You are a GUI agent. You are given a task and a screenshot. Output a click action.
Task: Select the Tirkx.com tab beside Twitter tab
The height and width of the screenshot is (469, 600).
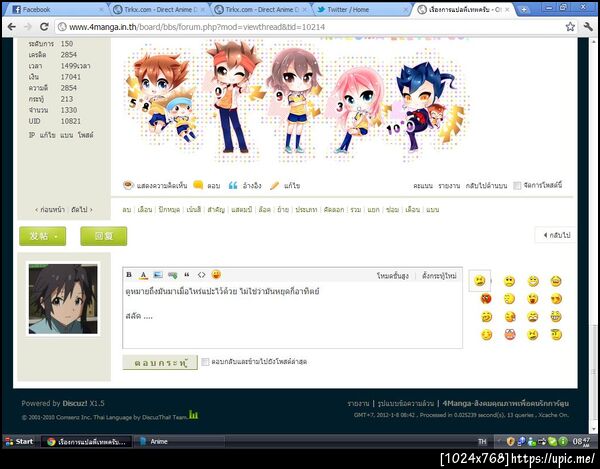[x=261, y=10]
